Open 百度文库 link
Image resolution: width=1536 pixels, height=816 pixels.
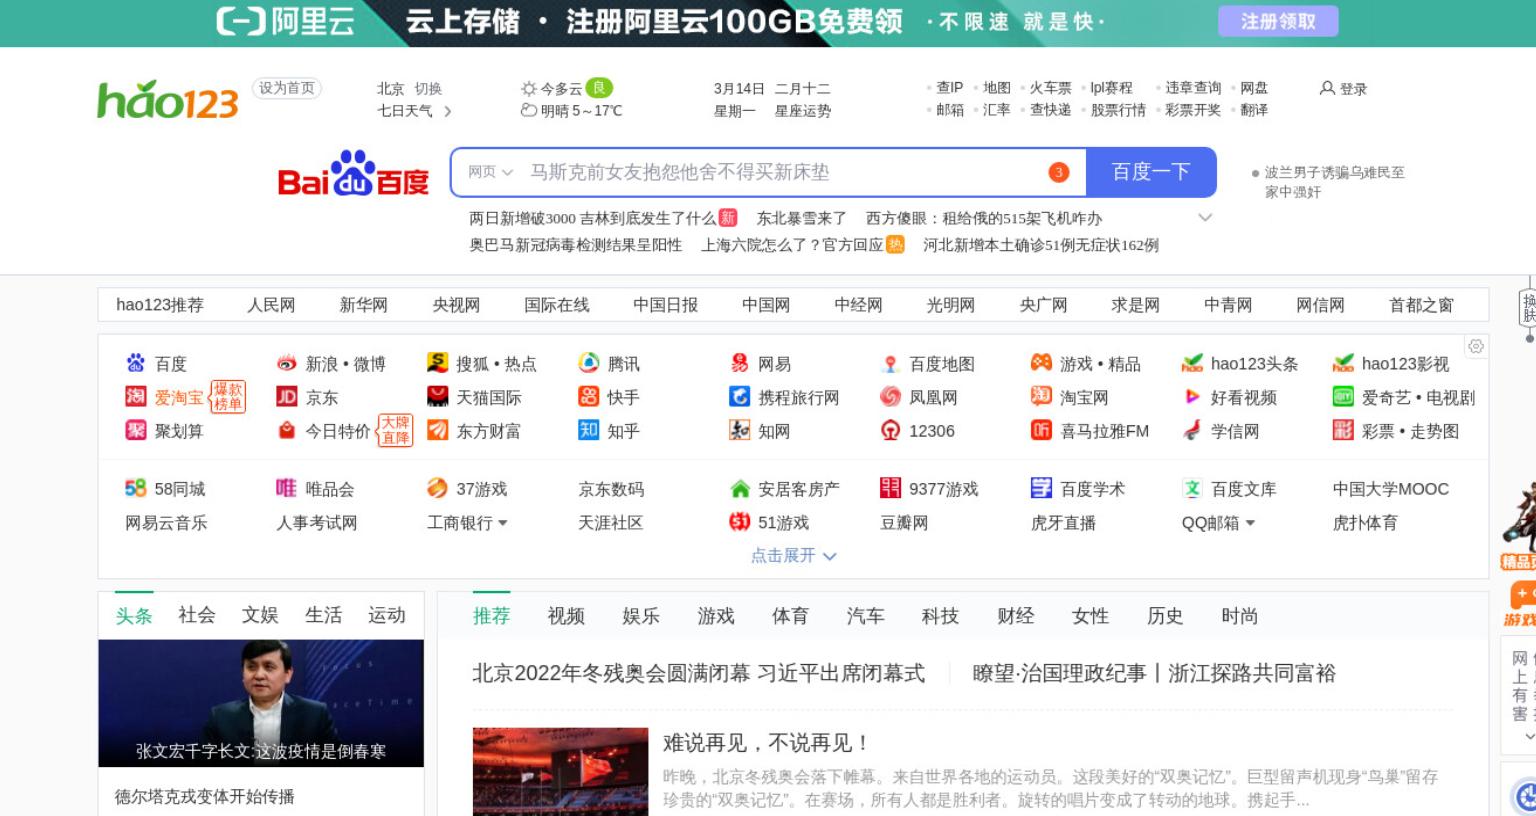(x=1243, y=489)
